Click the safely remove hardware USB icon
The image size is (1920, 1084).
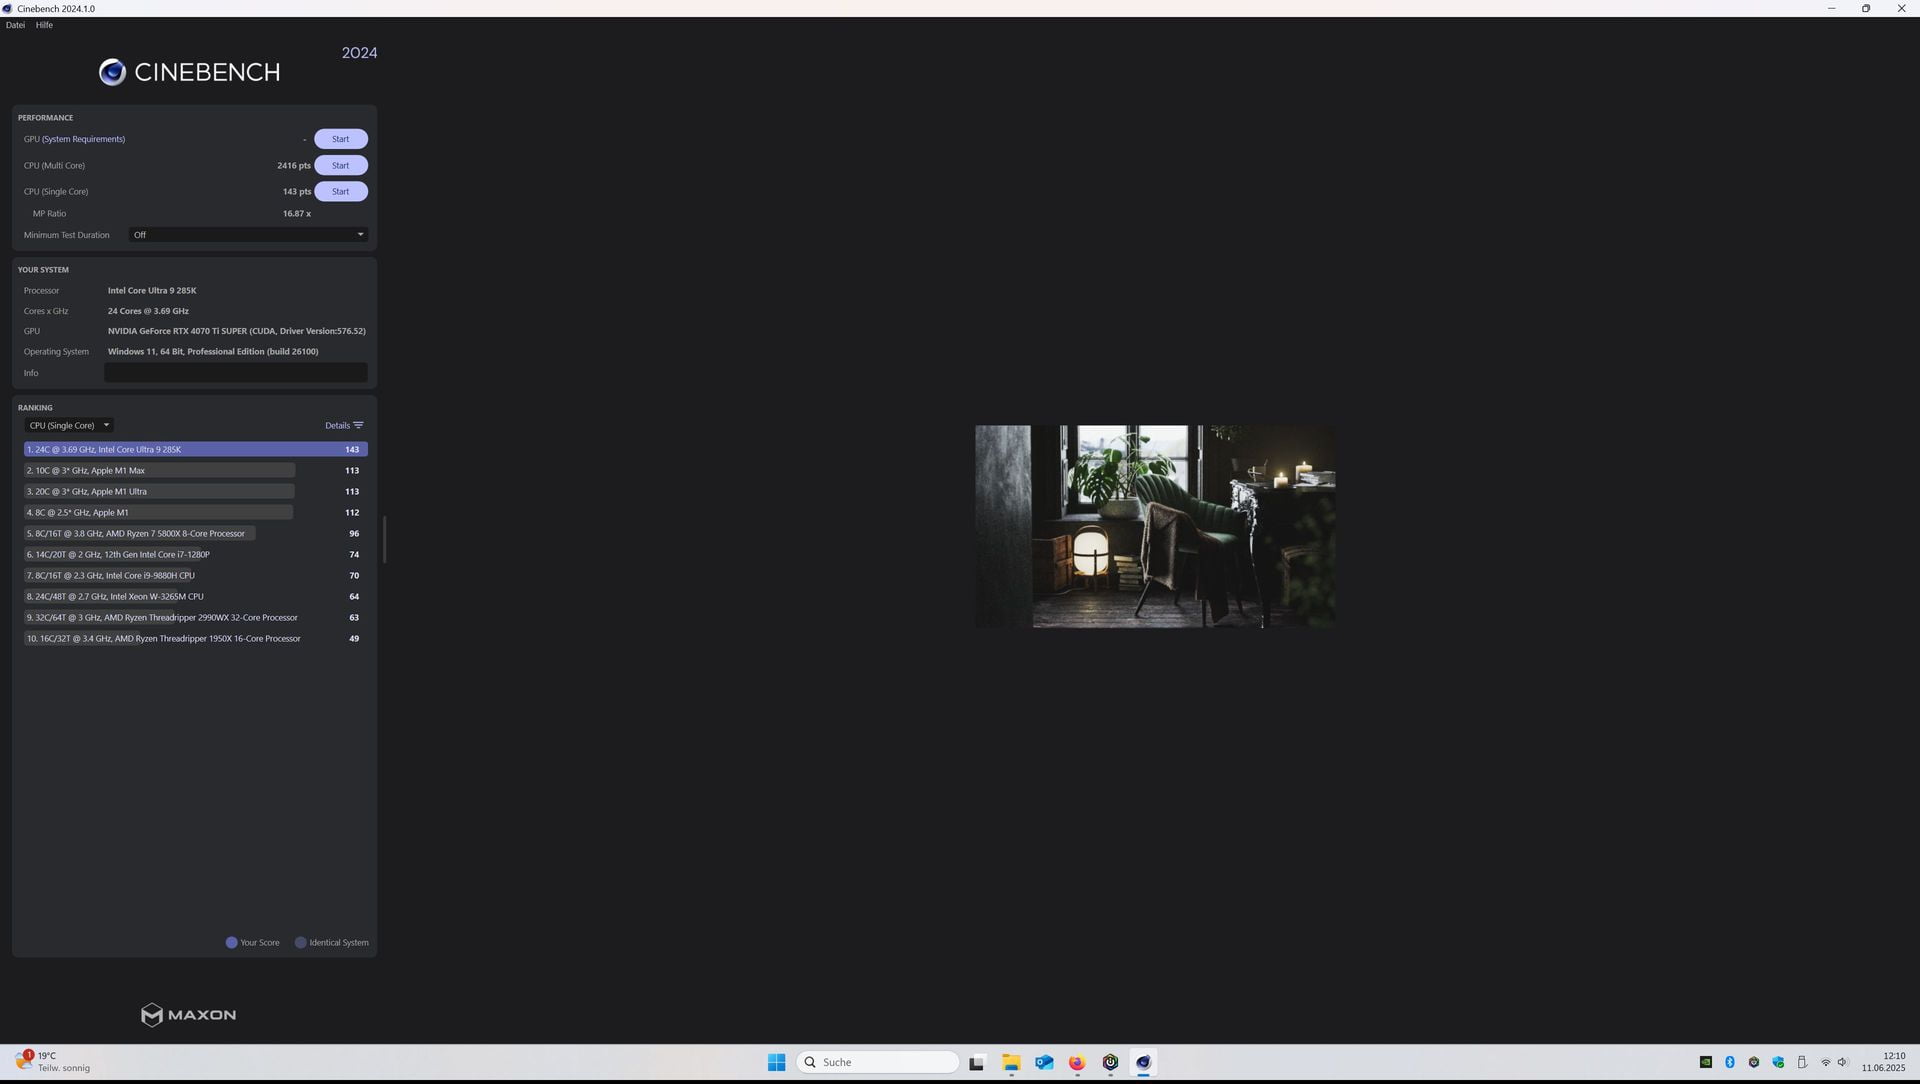click(x=1802, y=1062)
